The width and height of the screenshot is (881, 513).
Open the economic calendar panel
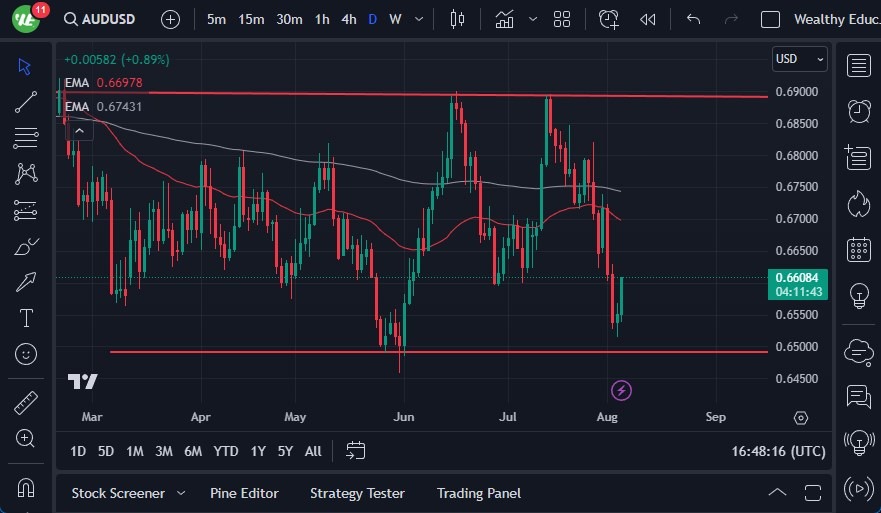tap(858, 249)
